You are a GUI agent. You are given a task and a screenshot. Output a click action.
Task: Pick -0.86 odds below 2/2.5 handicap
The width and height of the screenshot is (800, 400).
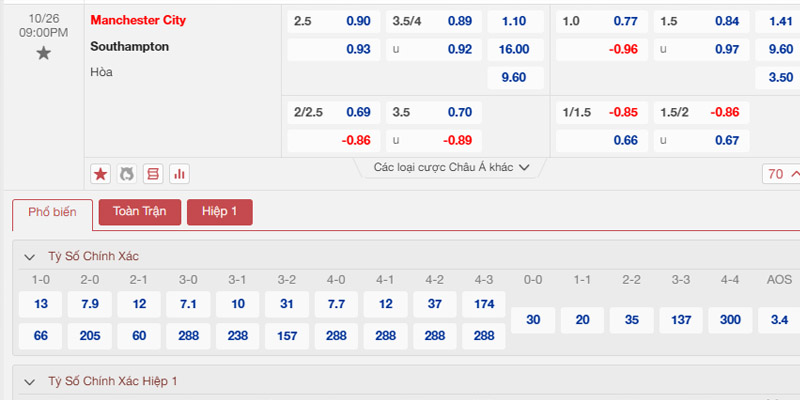point(334,141)
